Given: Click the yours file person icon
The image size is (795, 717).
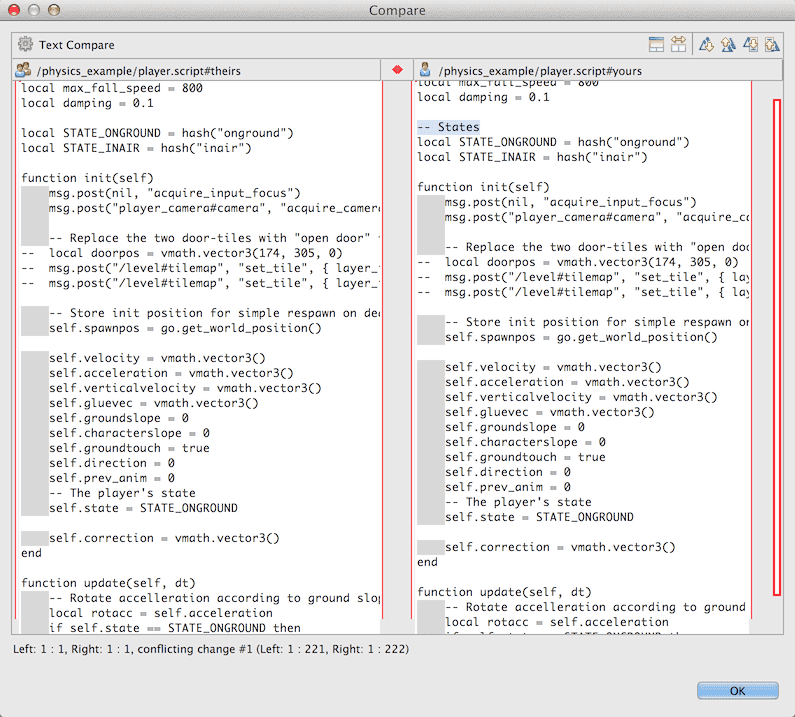Looking at the screenshot, I should pyautogui.click(x=425, y=70).
